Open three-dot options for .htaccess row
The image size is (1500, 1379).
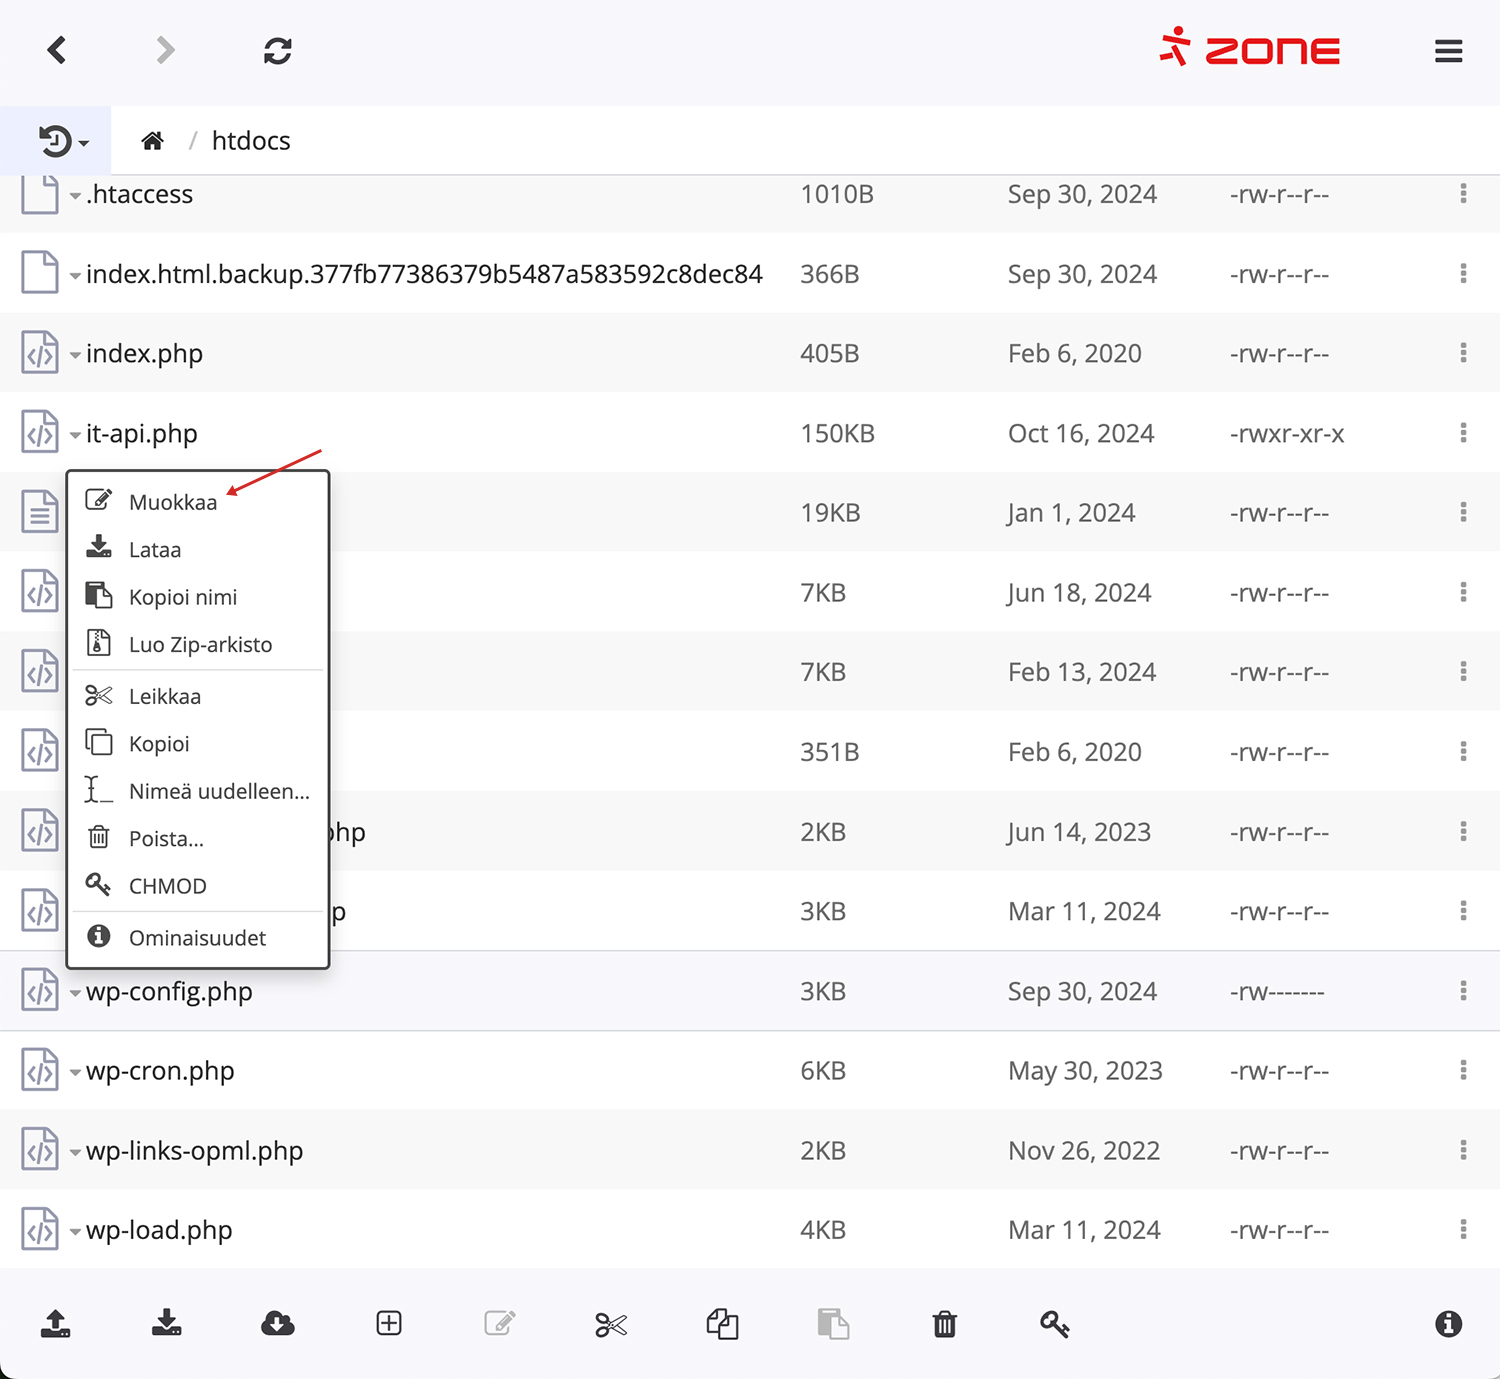tap(1463, 194)
